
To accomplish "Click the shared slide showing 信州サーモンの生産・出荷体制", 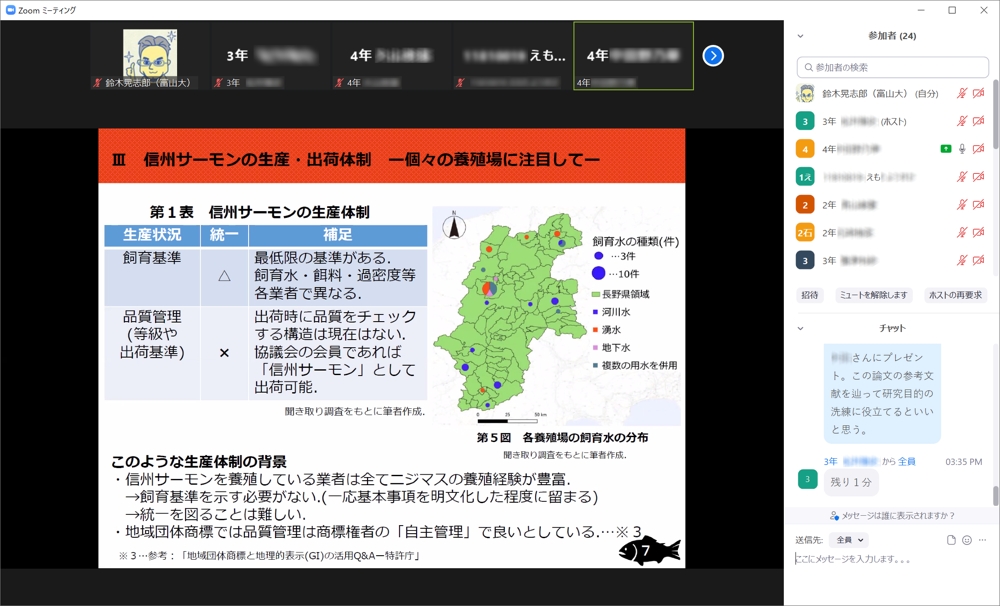I will pos(392,348).
